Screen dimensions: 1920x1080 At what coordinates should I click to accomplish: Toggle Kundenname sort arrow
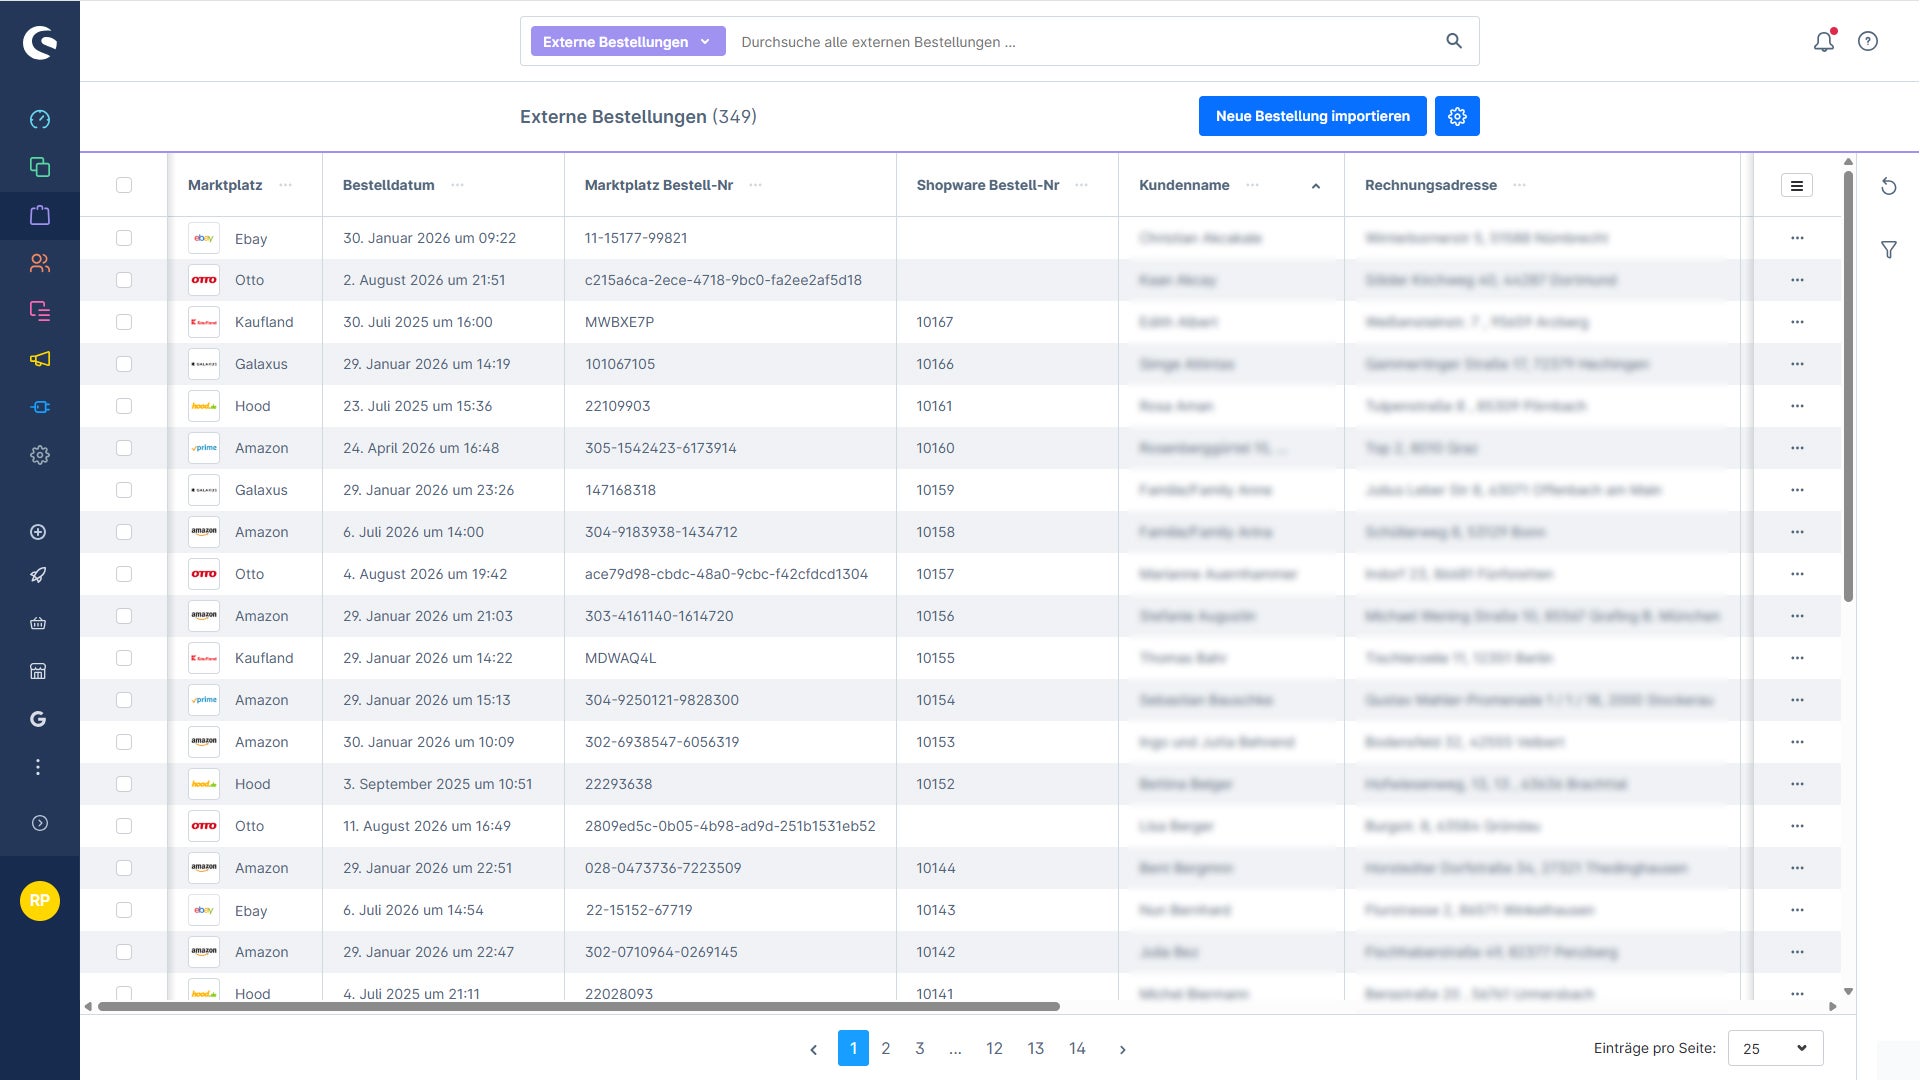[x=1316, y=186]
